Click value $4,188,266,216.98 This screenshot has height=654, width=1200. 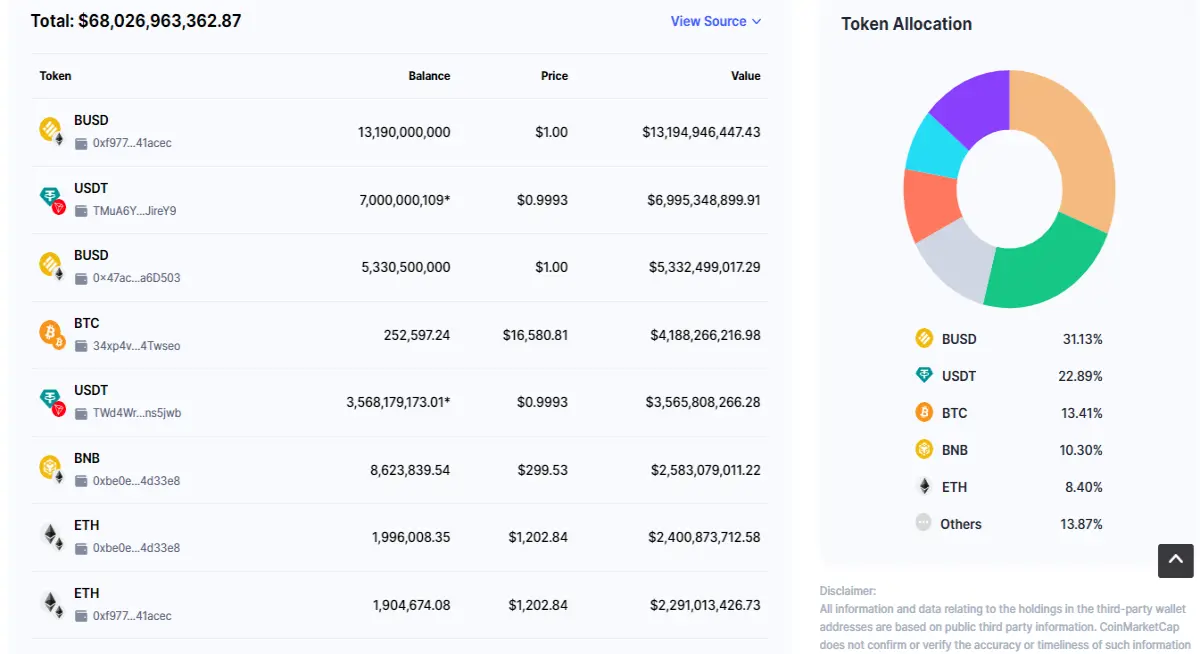click(x=705, y=335)
